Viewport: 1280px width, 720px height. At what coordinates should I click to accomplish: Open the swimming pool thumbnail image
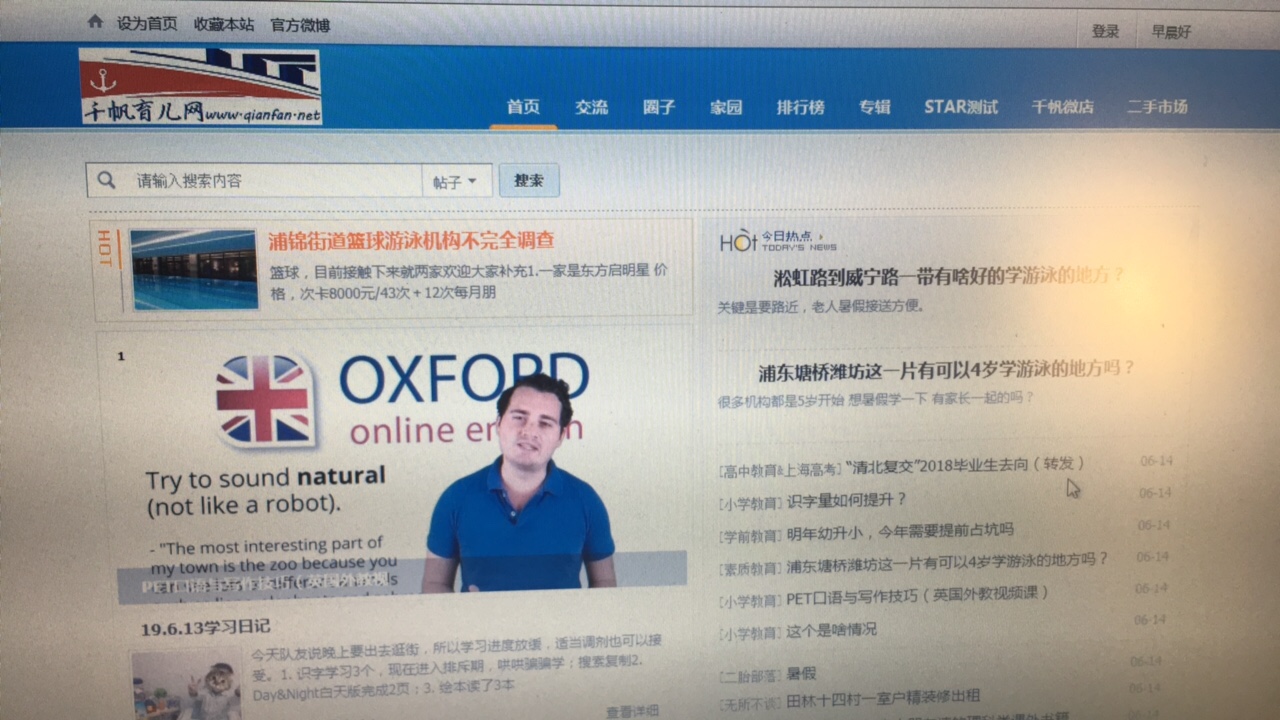(x=193, y=269)
